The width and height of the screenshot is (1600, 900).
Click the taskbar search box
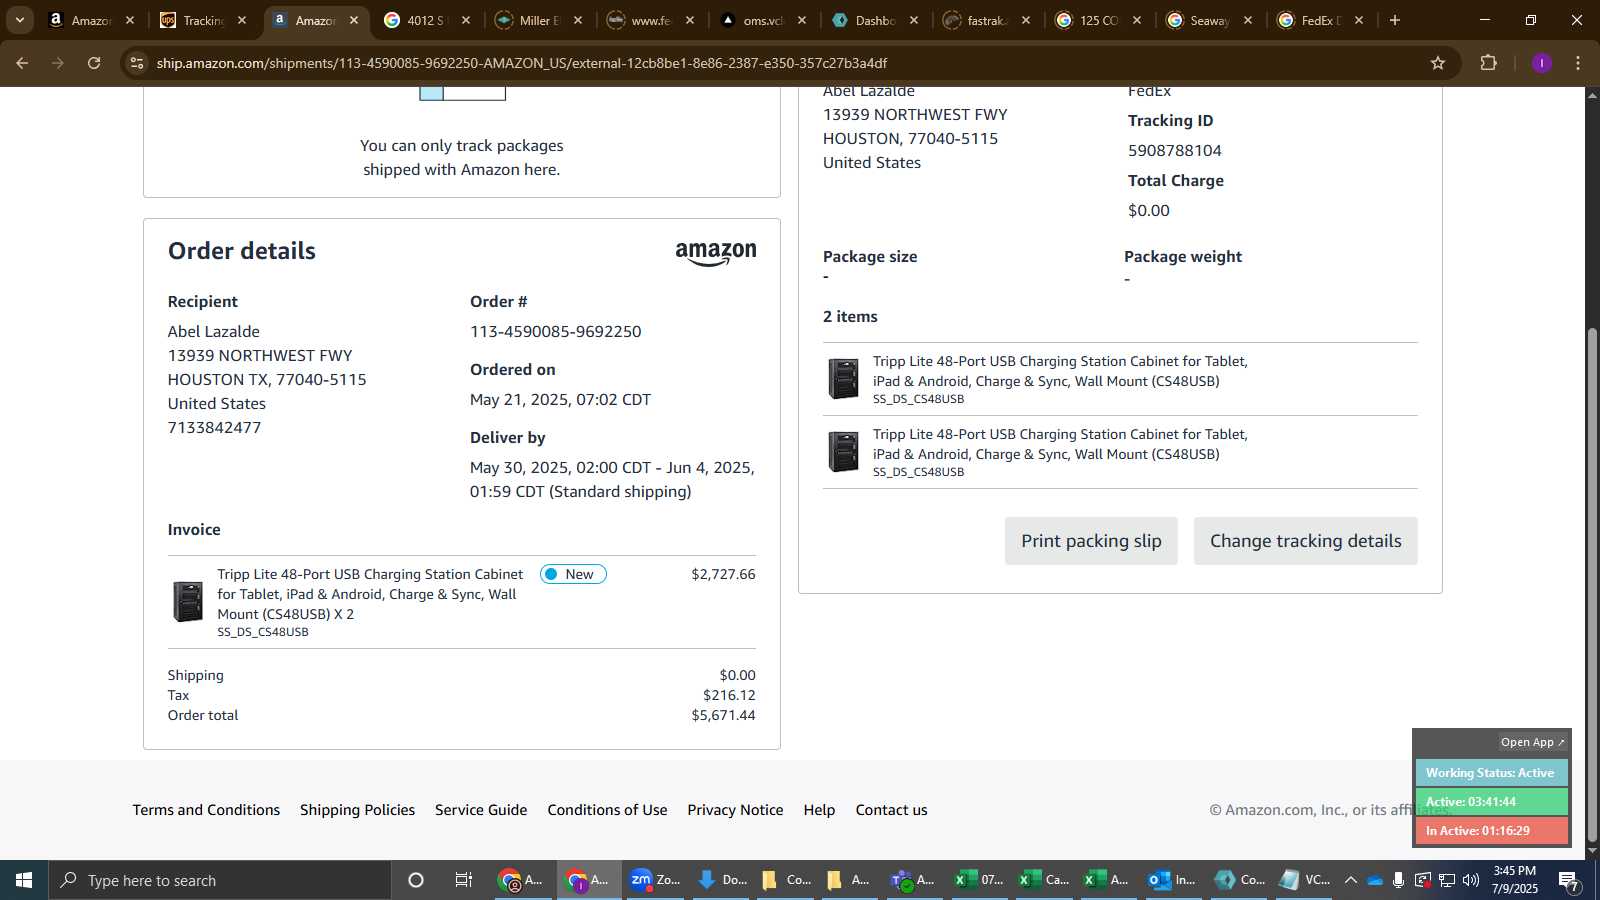coord(220,880)
